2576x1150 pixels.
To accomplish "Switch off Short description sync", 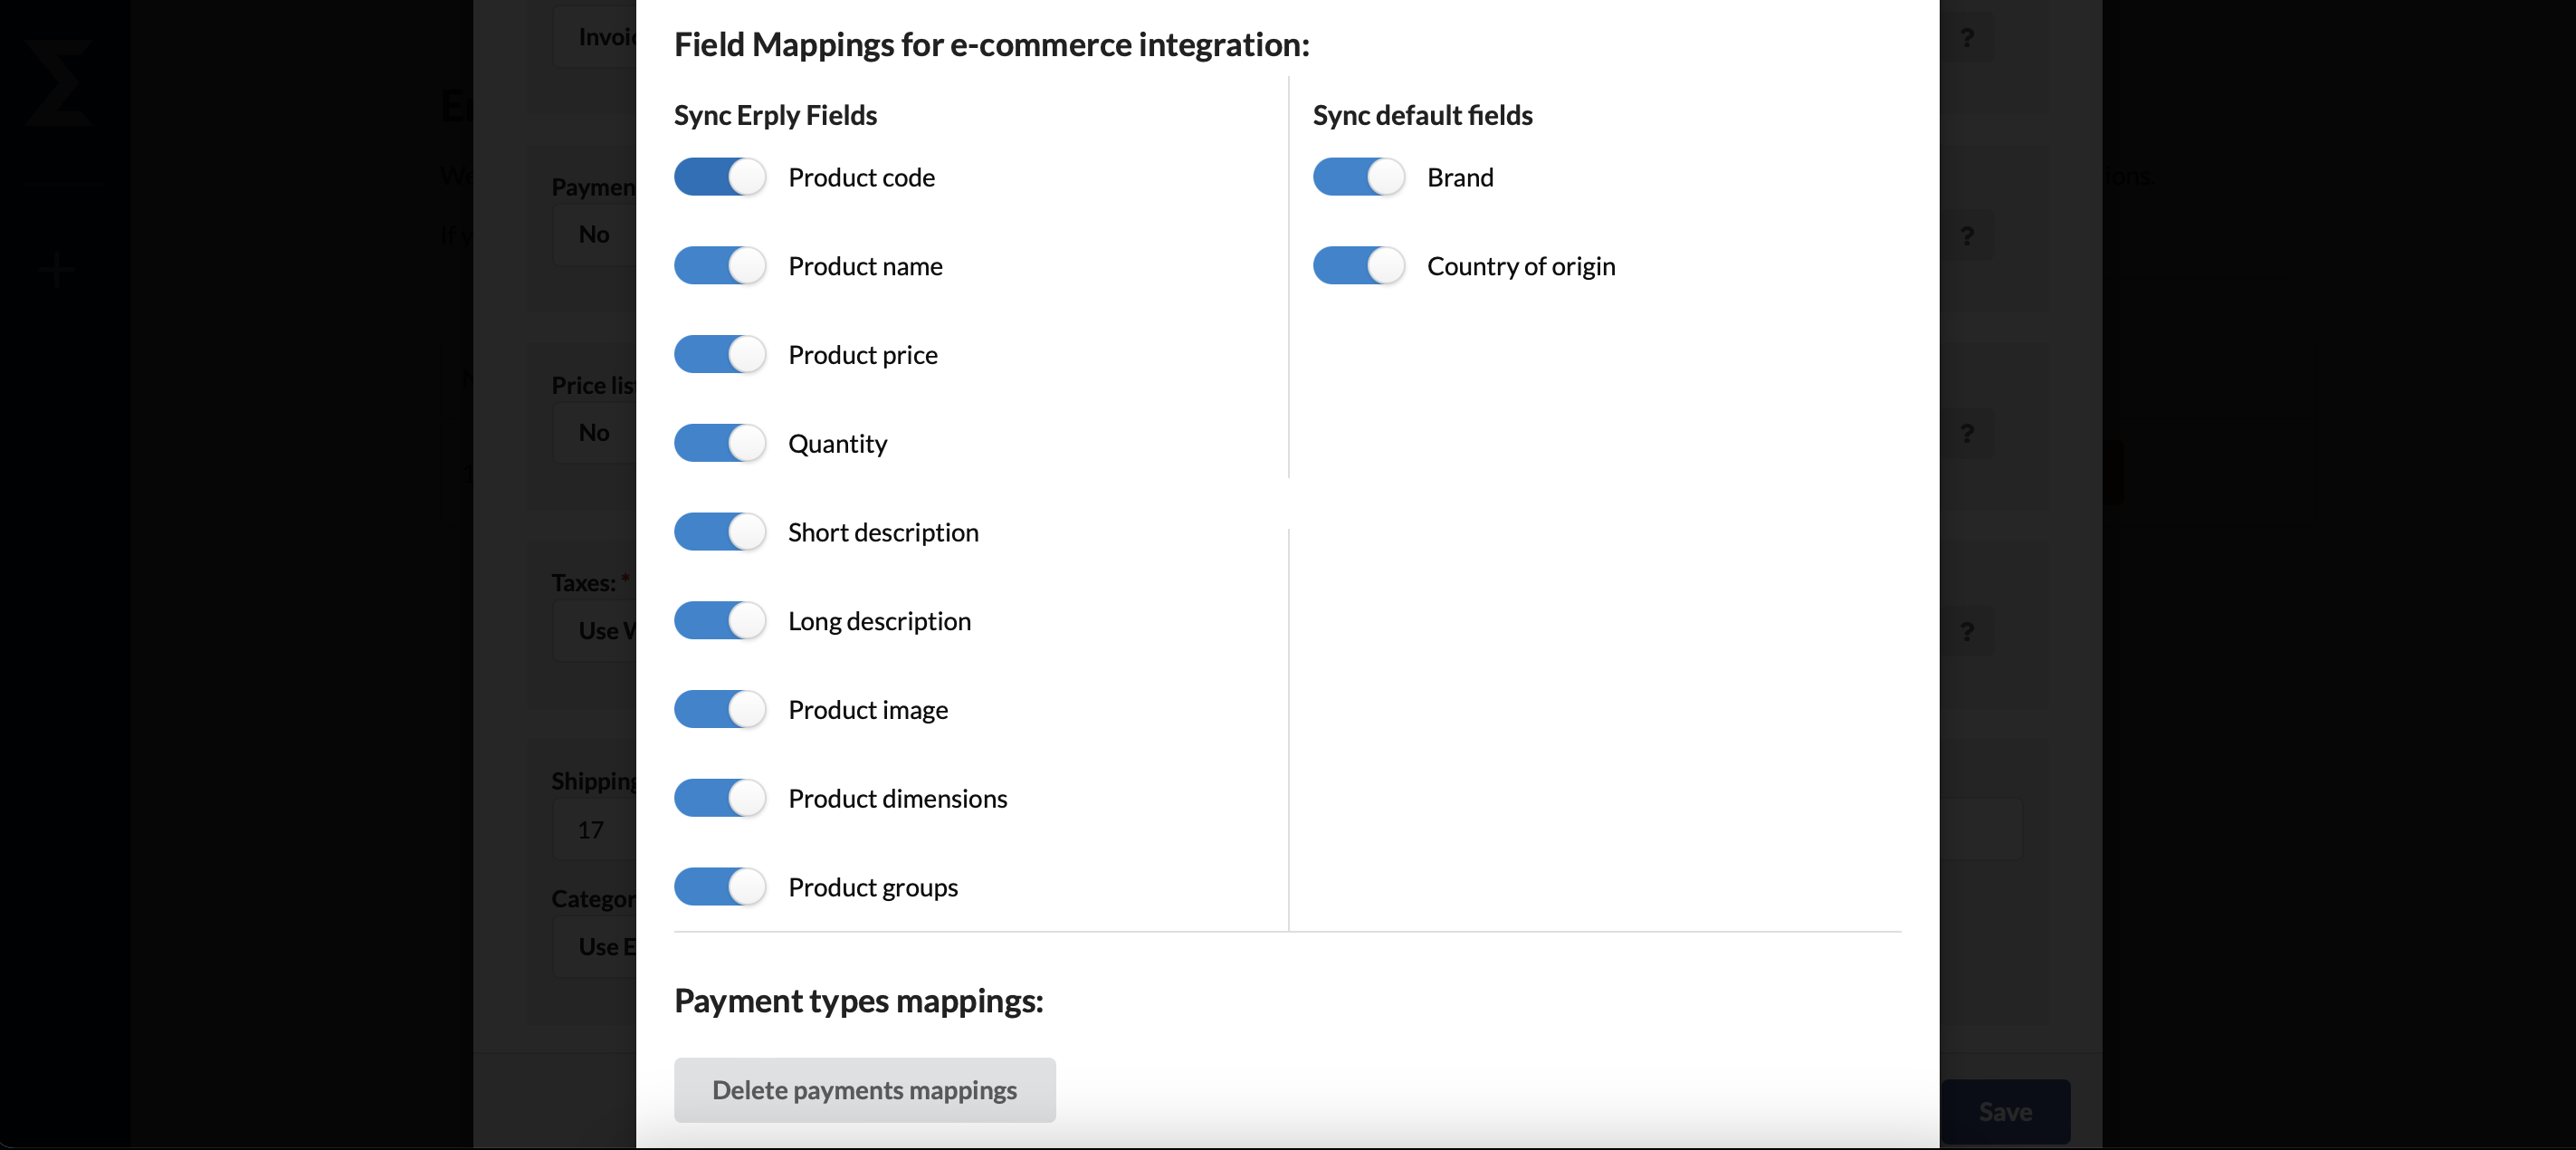I will point(720,532).
